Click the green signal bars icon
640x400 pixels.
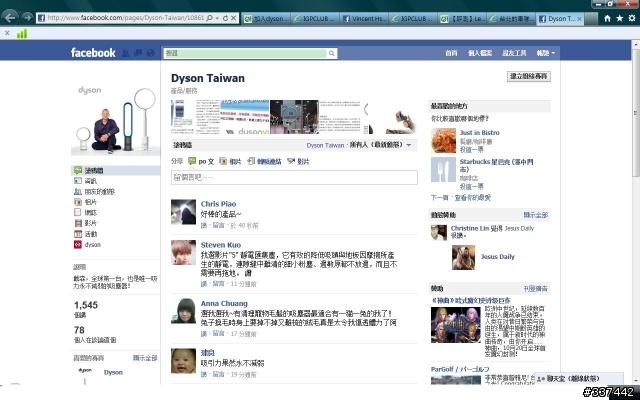point(22,33)
